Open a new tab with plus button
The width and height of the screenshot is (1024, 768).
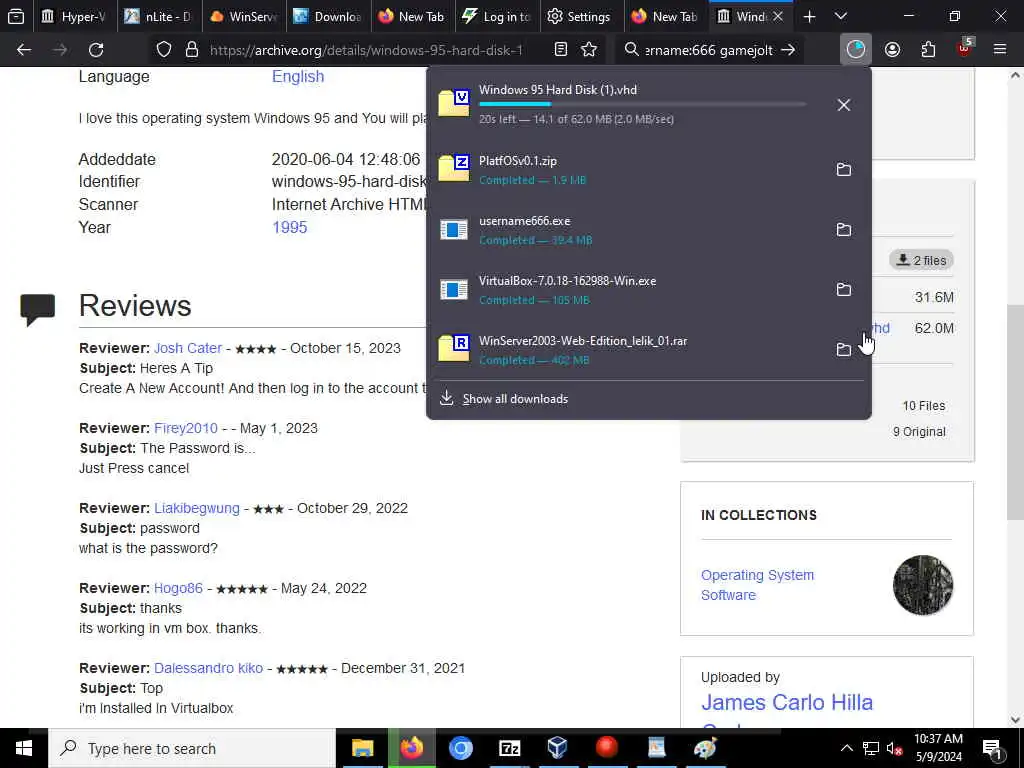pos(809,16)
